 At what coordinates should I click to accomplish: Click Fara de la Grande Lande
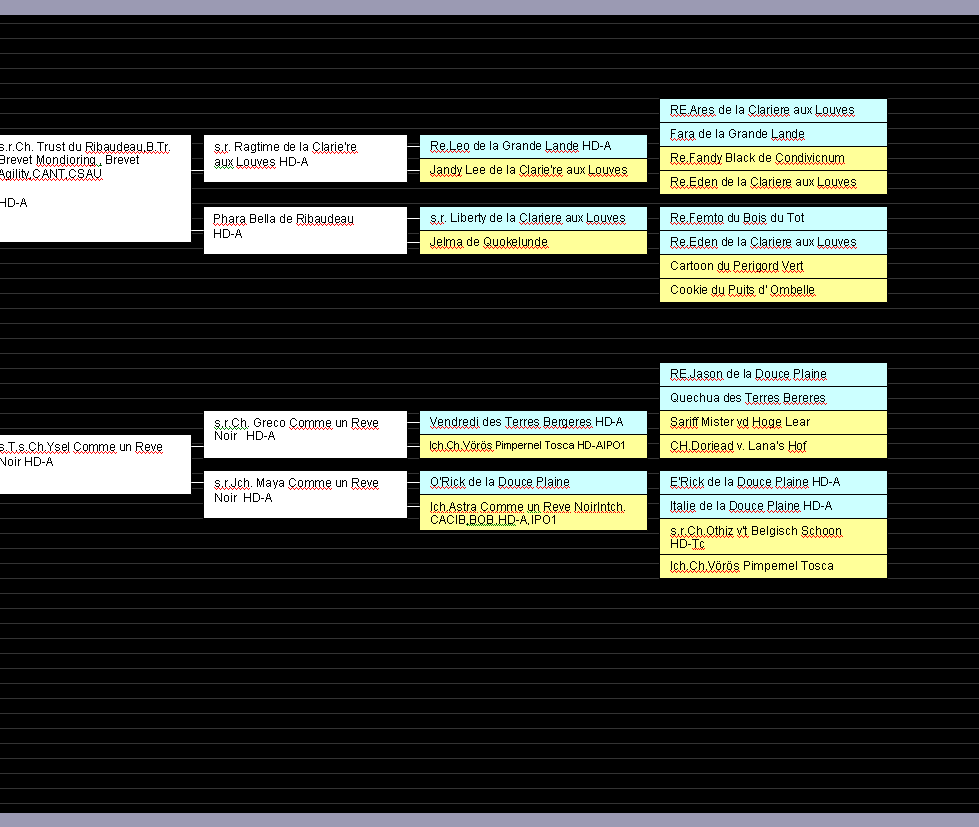click(773, 134)
